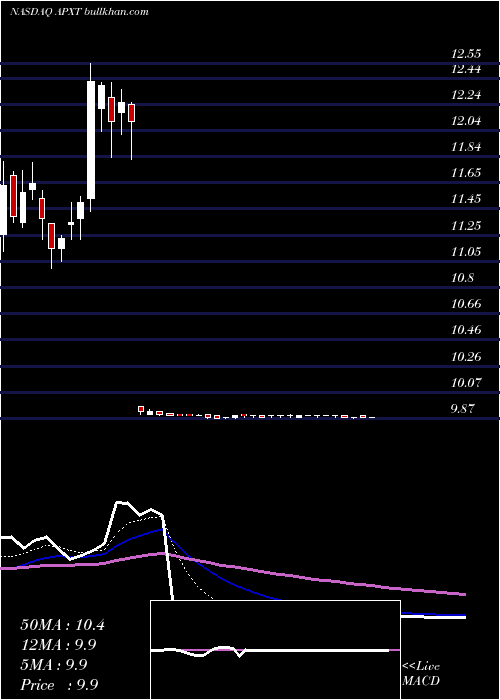Click the Price : 9.9 readout
Viewport: 500px width, 700px height.
[59, 684]
